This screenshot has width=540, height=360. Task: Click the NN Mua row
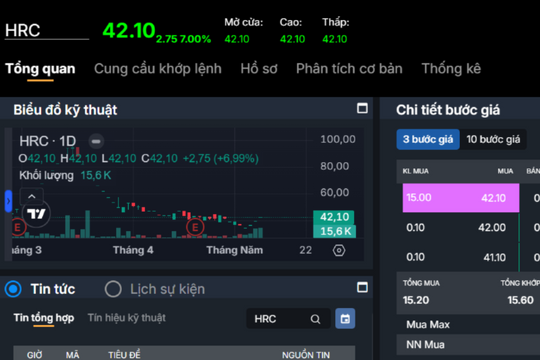(468, 344)
